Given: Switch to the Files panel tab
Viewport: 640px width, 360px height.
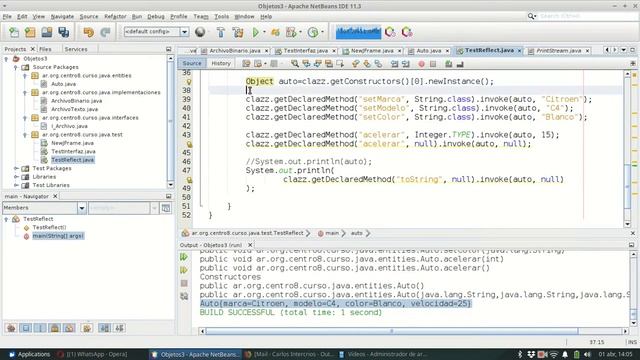Looking at the screenshot, I should click(45, 49).
